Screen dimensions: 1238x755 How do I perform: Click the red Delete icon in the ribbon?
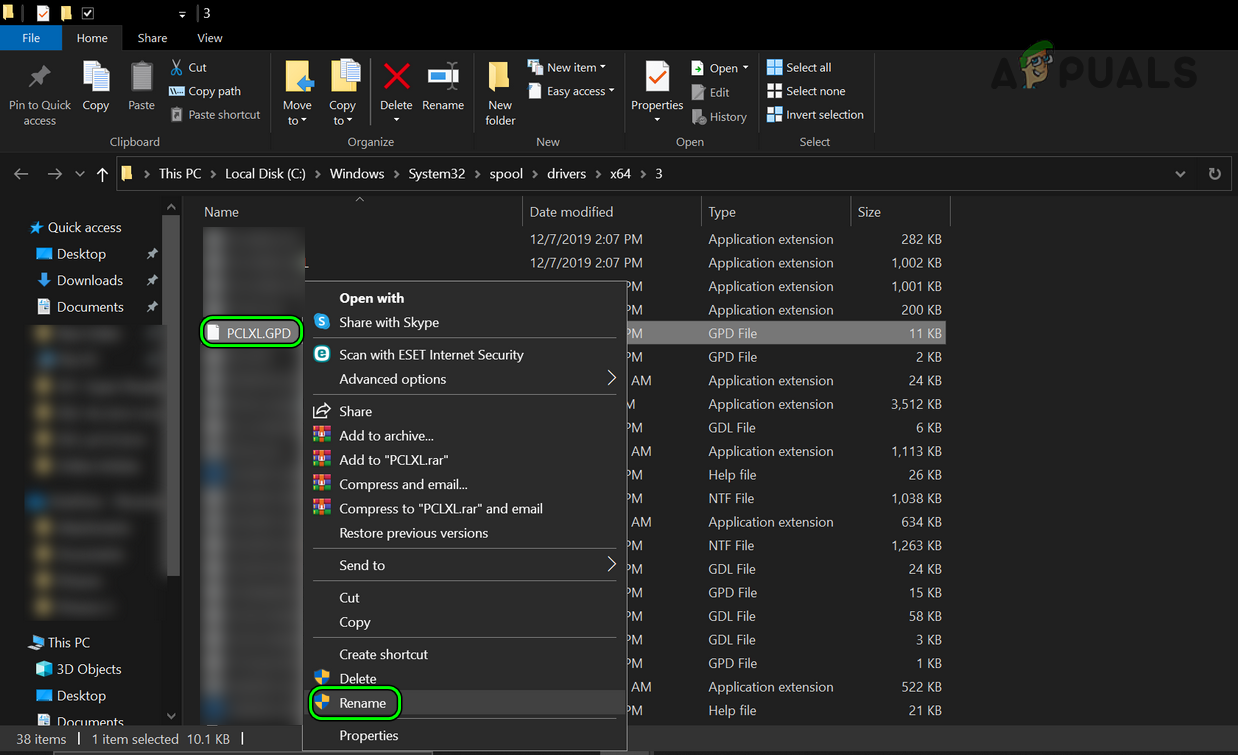[396, 78]
